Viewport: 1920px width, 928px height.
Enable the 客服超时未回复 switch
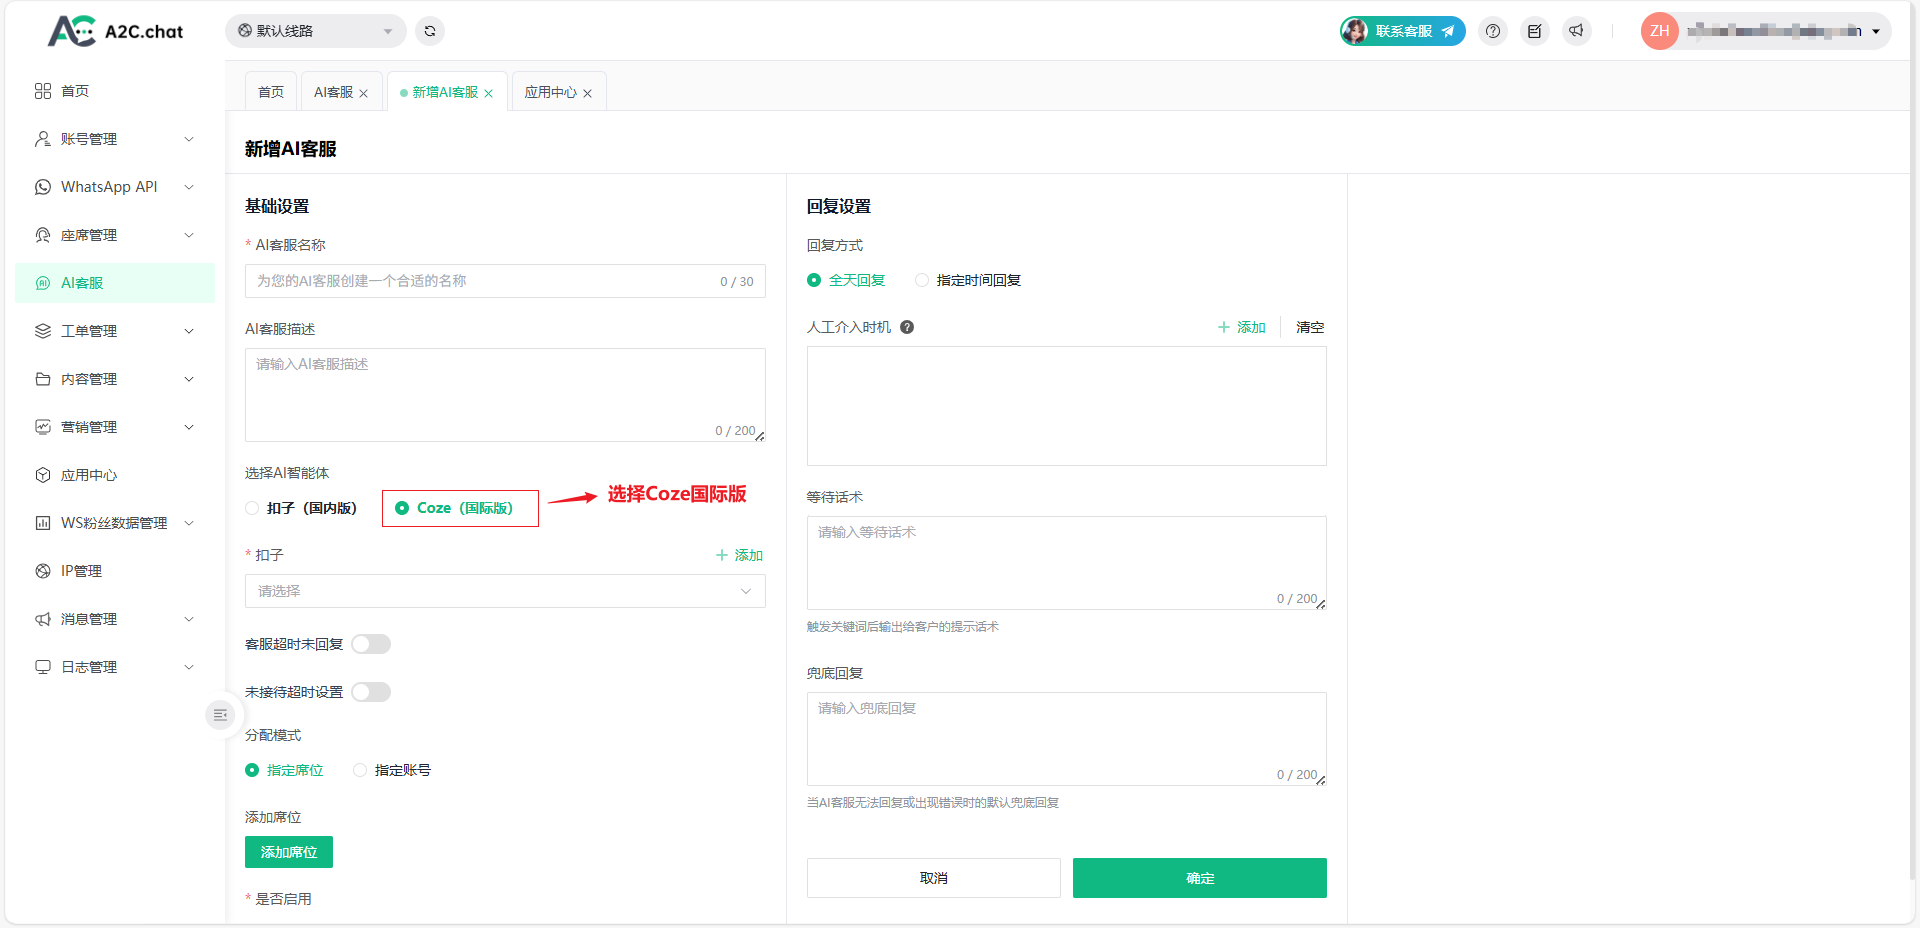pyautogui.click(x=371, y=644)
